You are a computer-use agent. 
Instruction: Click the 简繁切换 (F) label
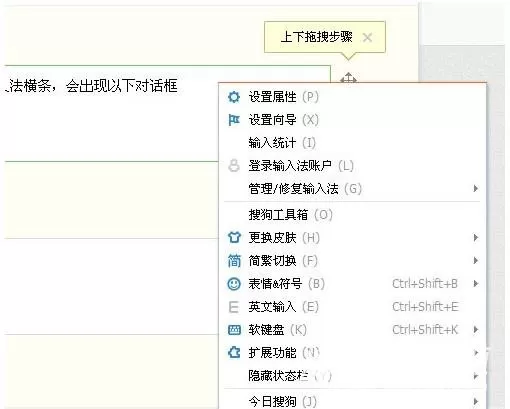283,261
